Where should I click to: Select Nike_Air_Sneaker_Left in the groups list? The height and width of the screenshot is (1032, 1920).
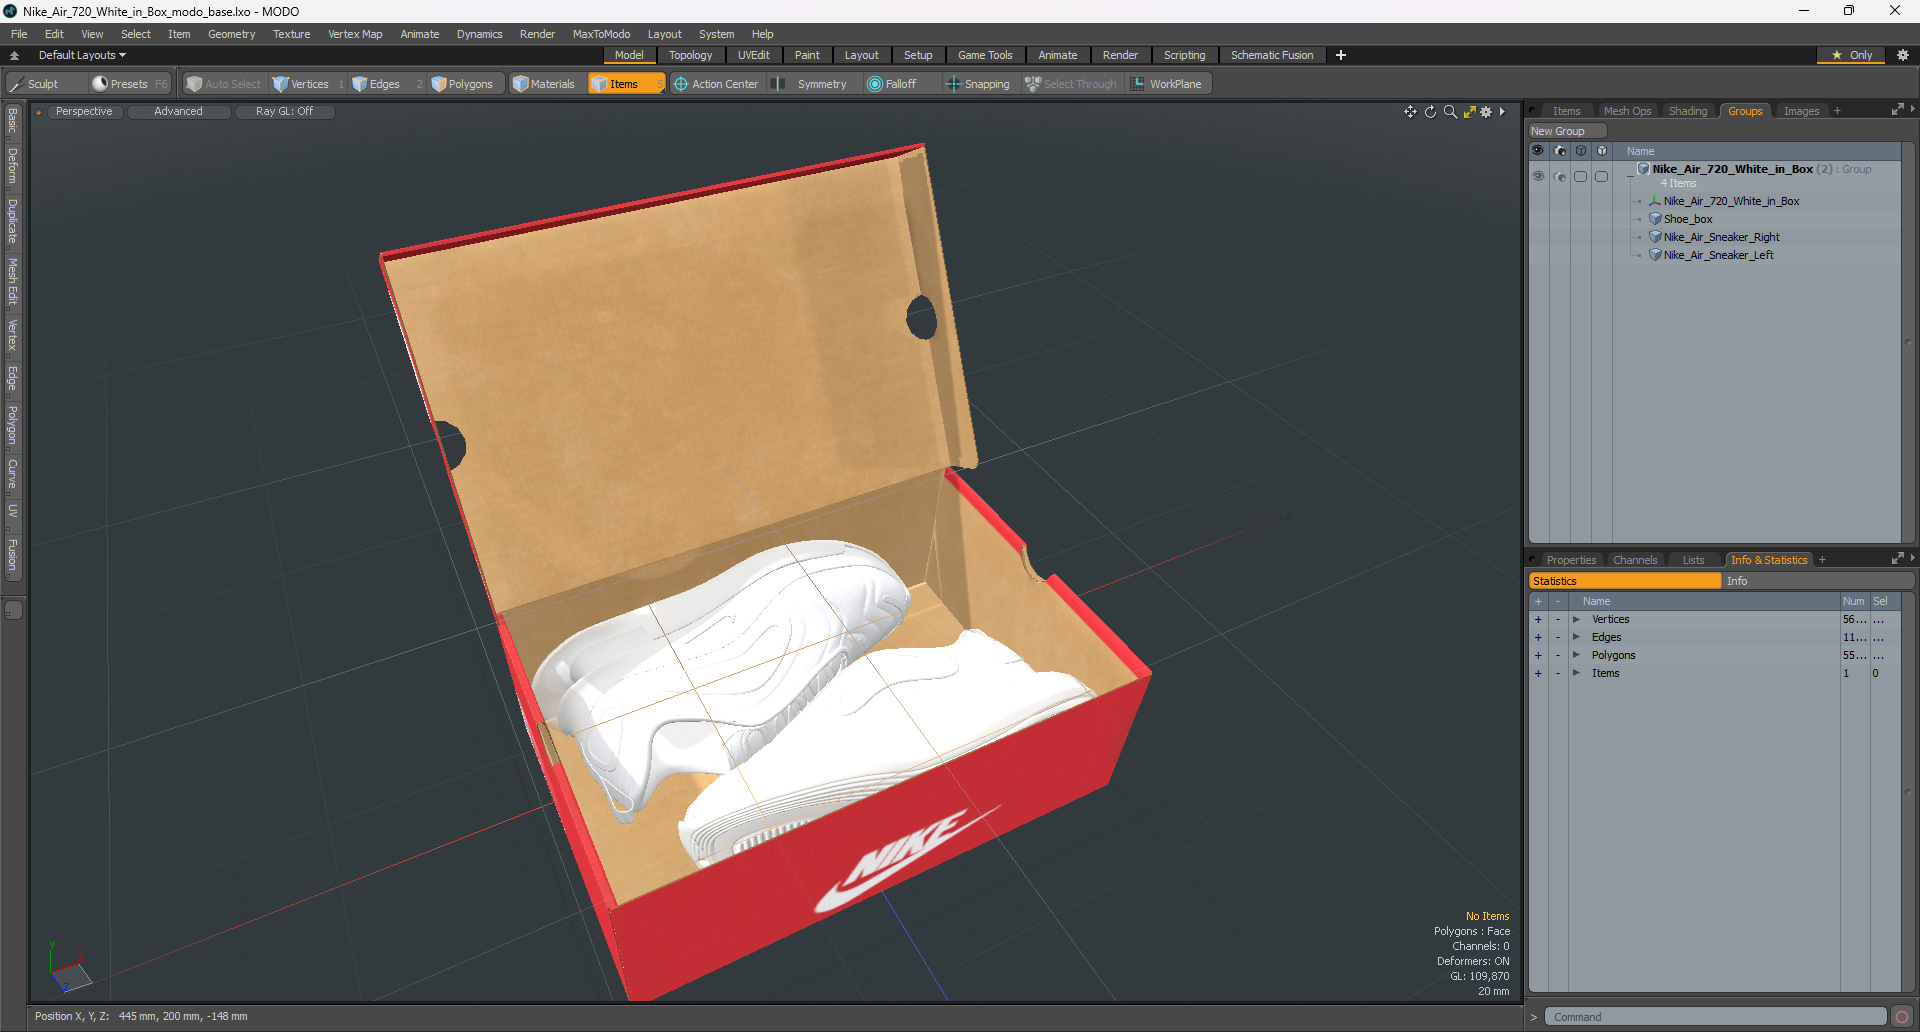[x=1718, y=255]
